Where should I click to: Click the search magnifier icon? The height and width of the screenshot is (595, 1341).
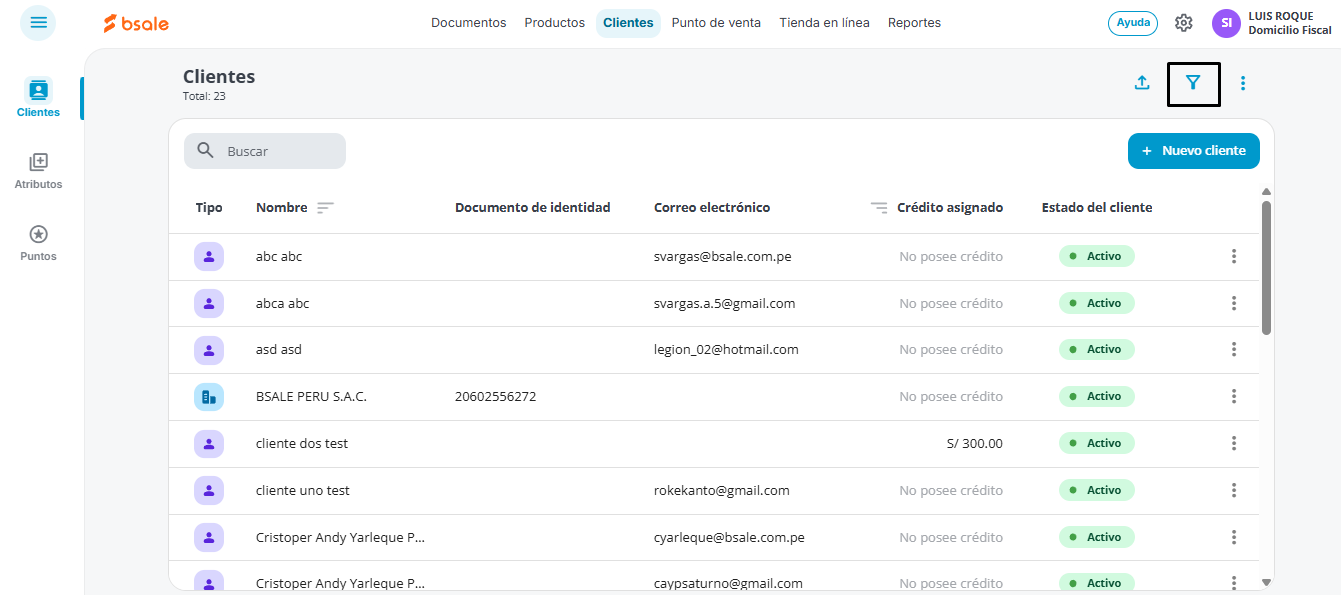click(206, 151)
